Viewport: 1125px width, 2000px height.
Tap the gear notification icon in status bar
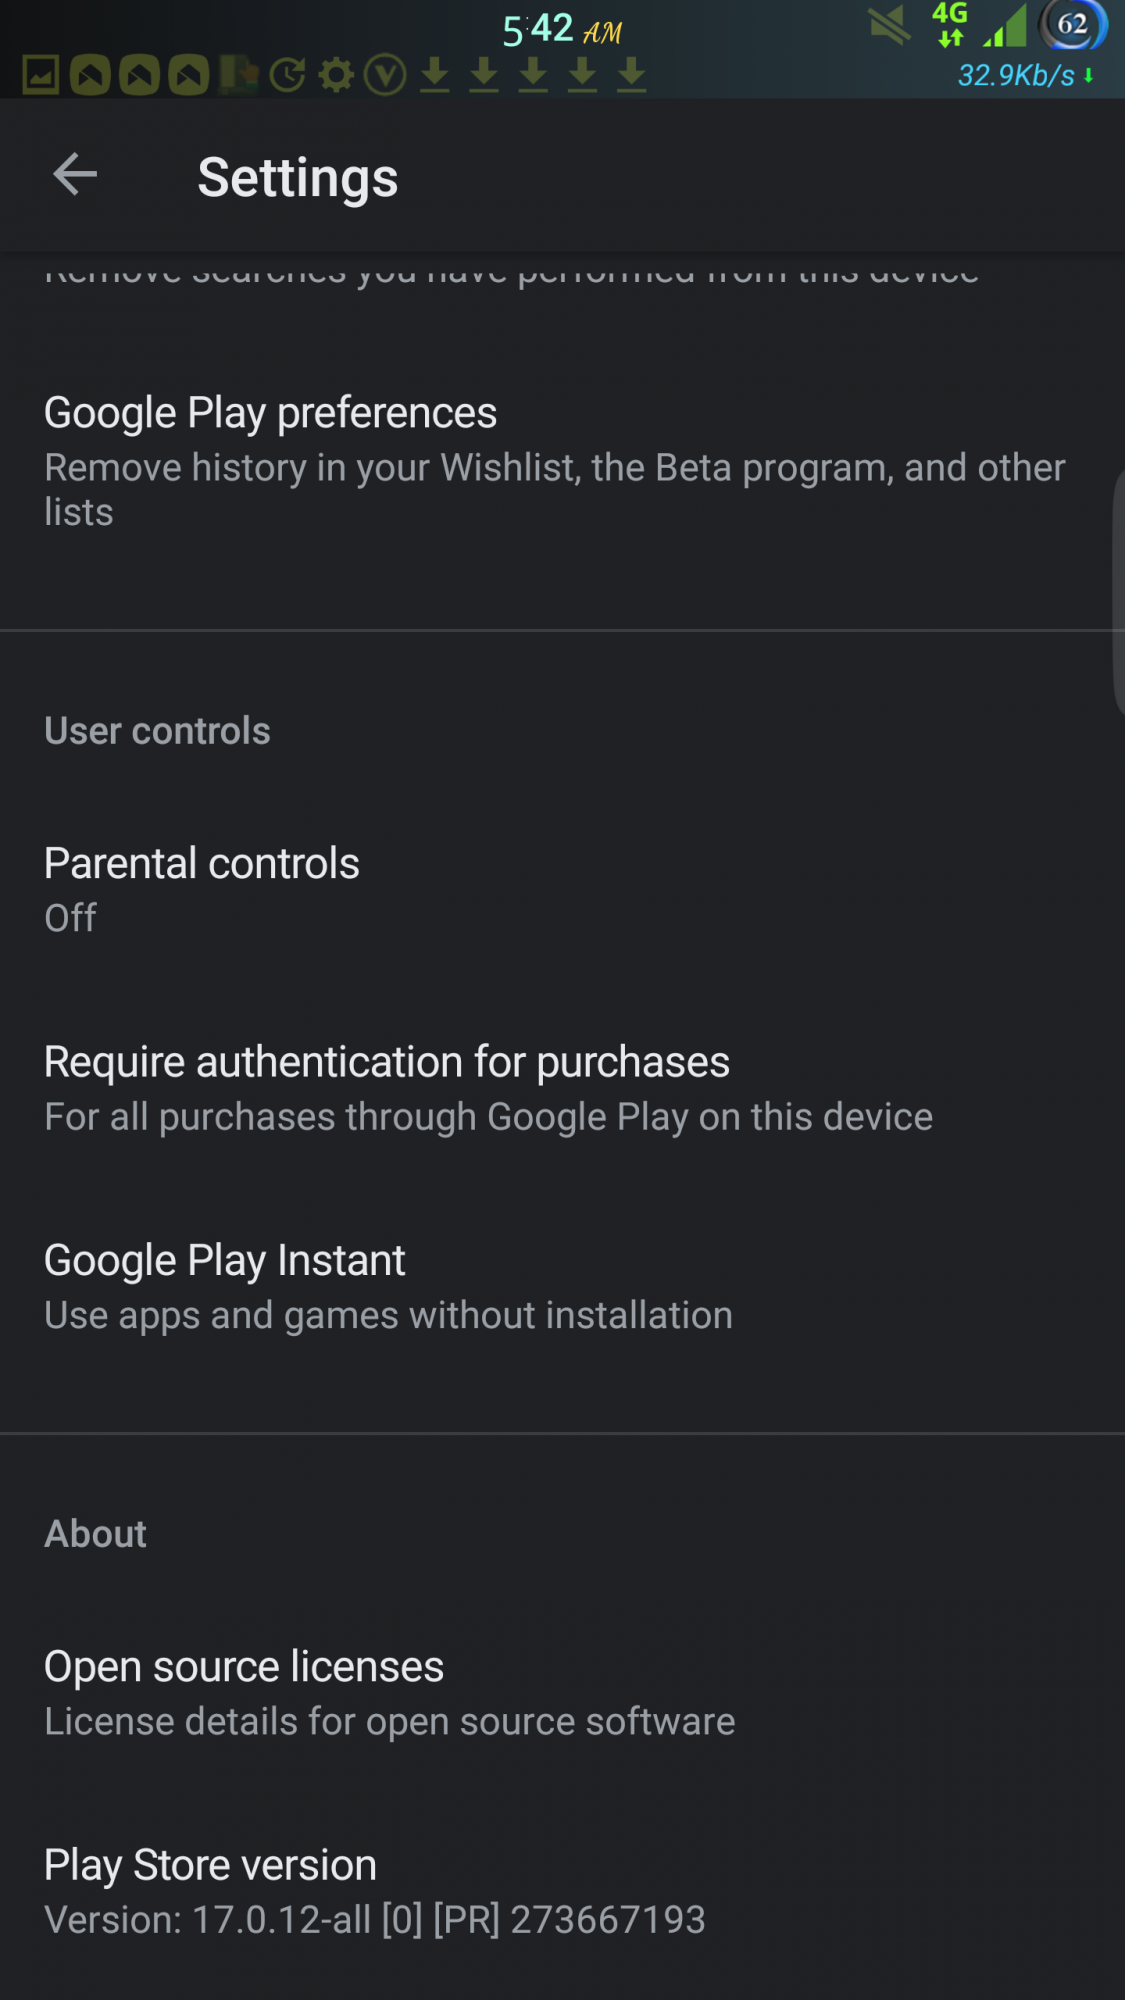point(337,75)
